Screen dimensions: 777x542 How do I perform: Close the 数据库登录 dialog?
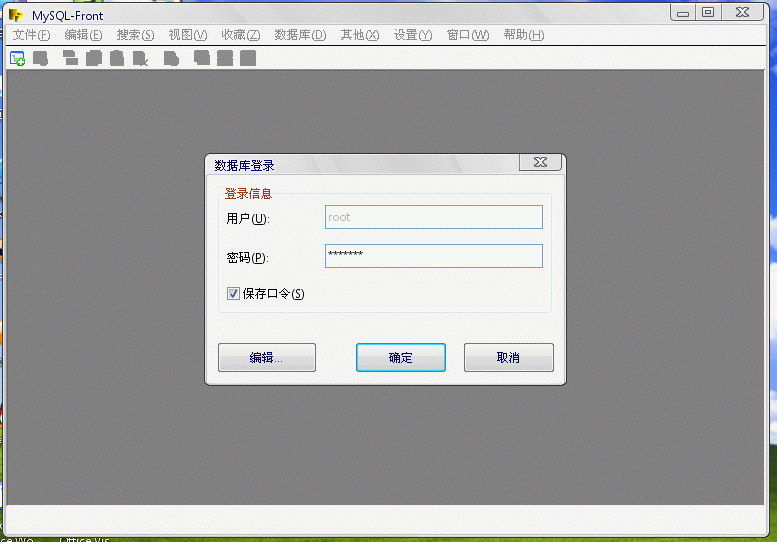pyautogui.click(x=540, y=162)
